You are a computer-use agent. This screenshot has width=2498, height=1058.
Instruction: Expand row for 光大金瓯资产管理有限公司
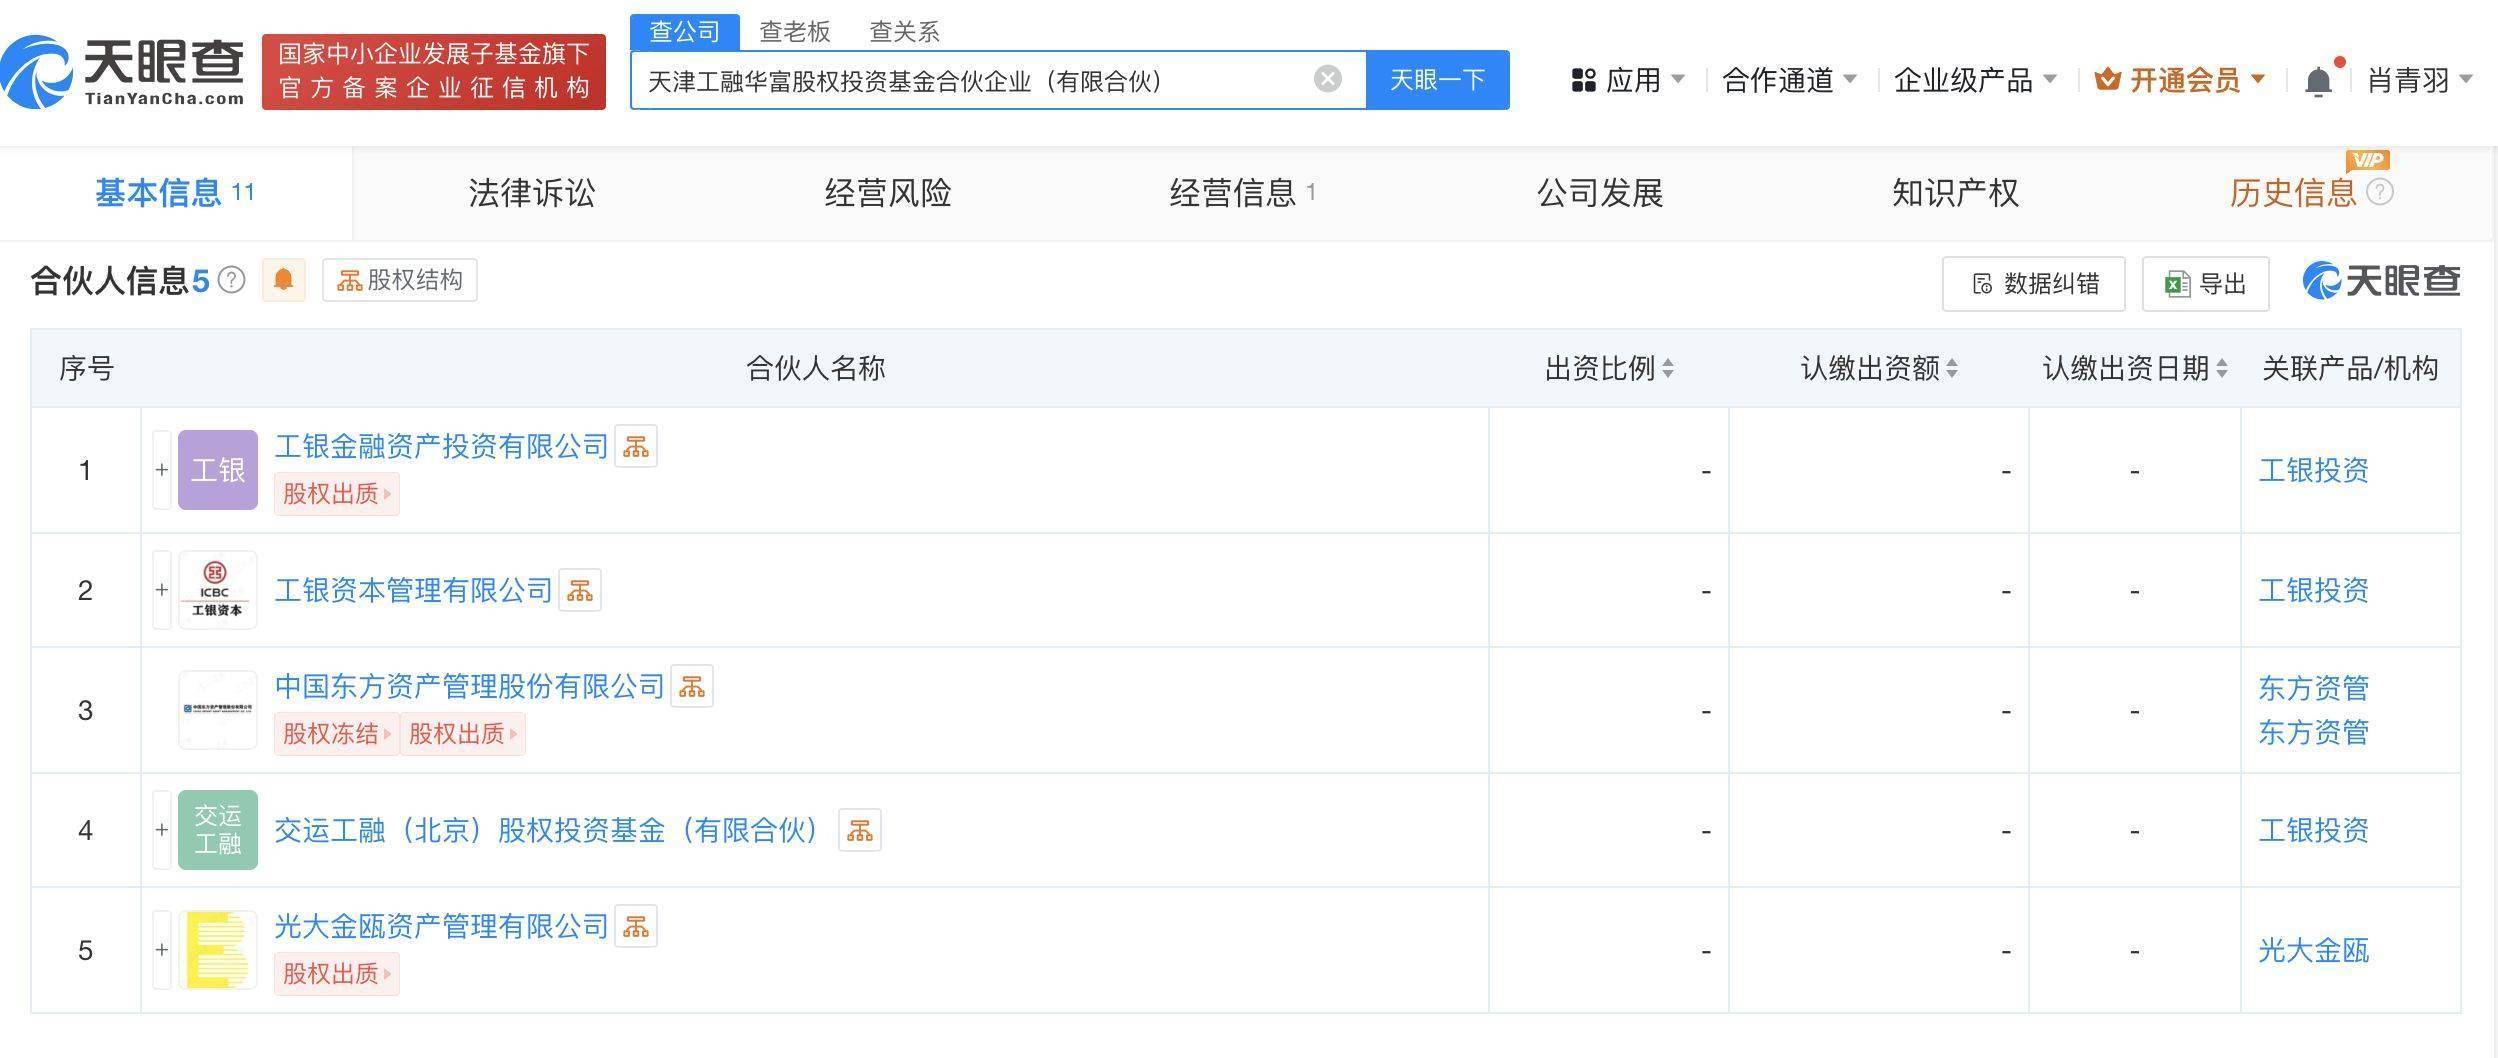pos(161,949)
